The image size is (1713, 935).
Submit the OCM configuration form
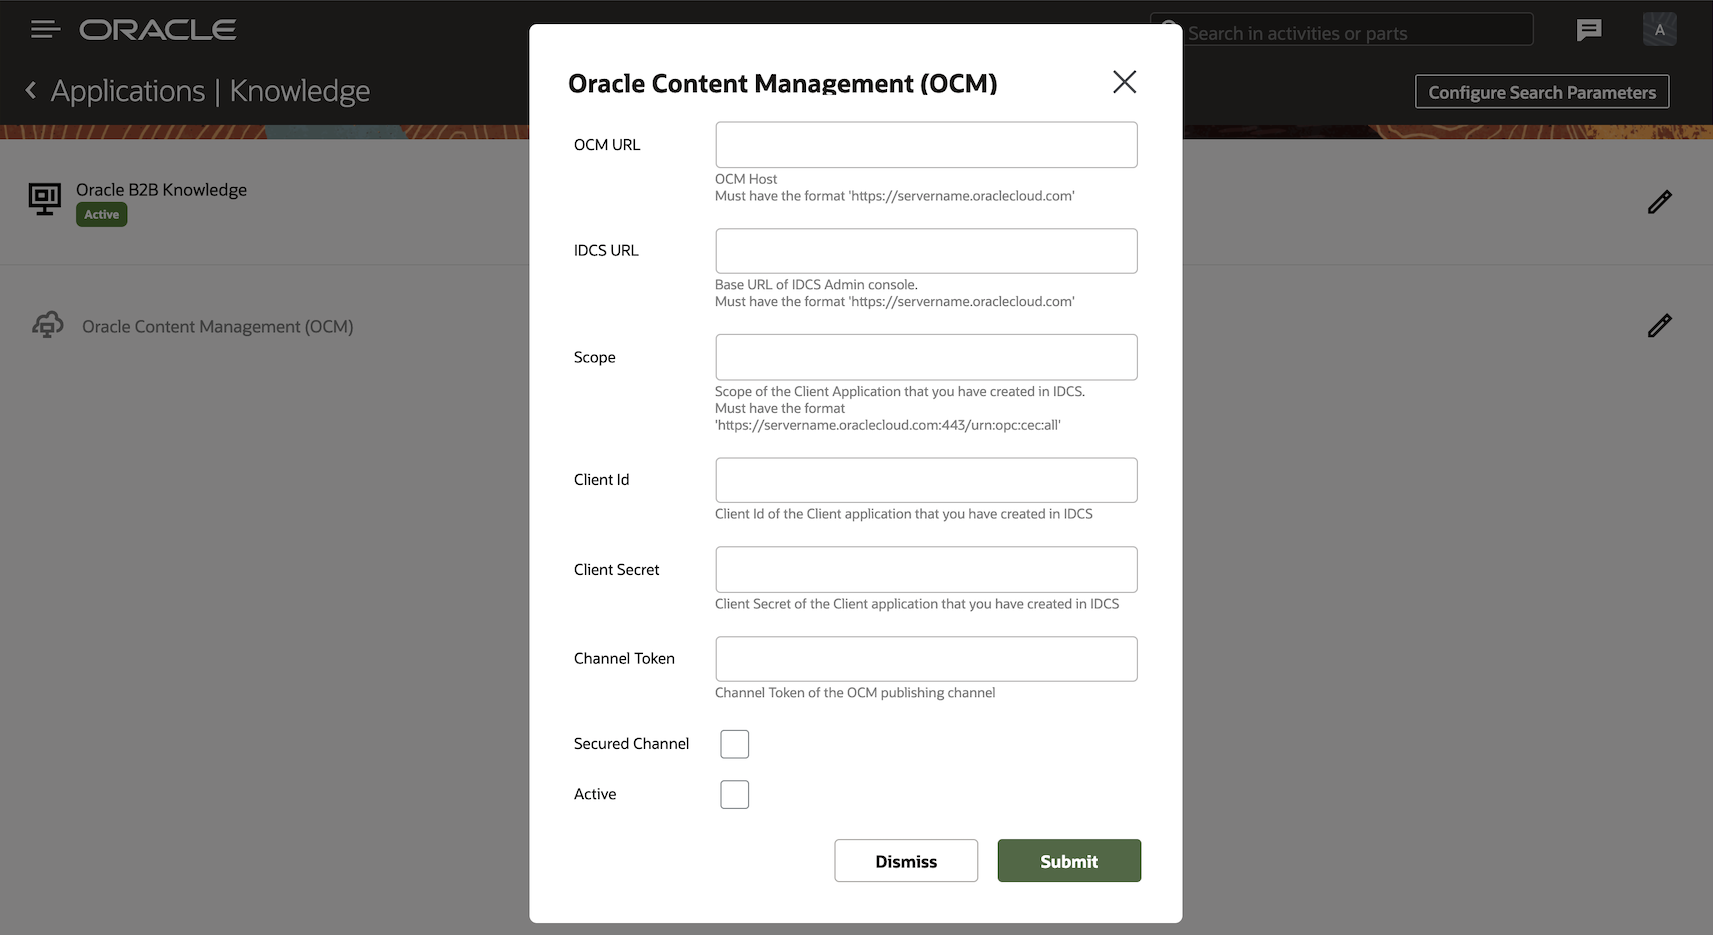click(x=1069, y=861)
